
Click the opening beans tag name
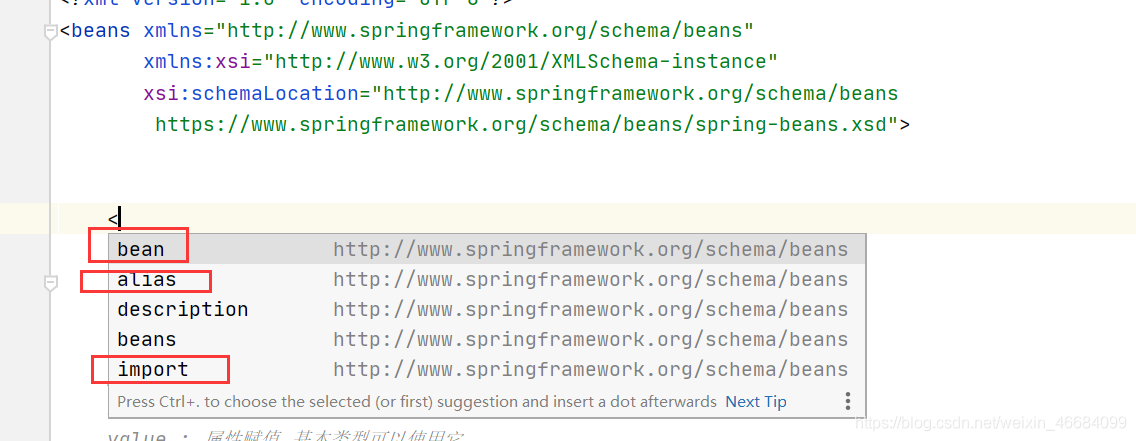(x=100, y=31)
